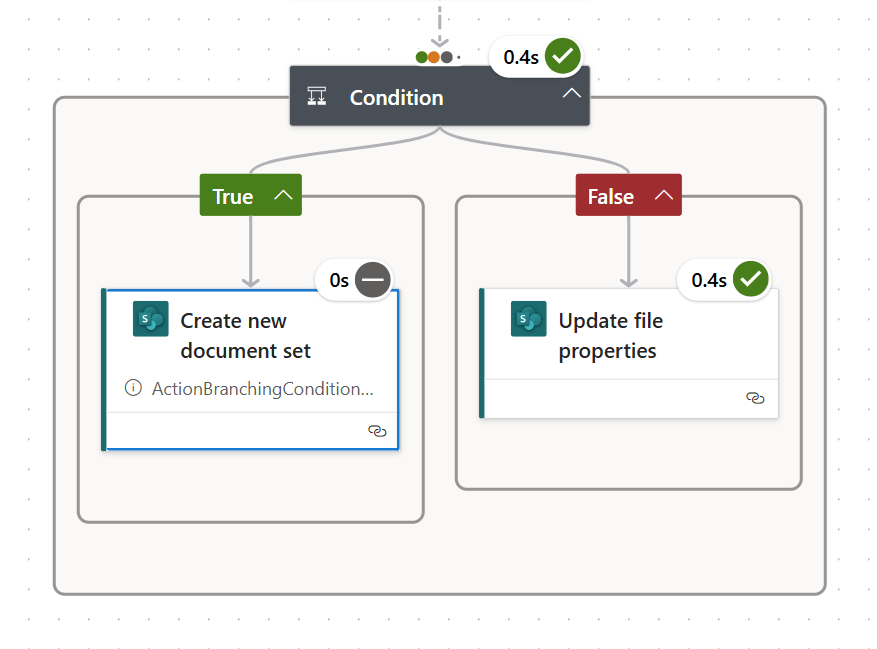Click the colored status dots above the Condition
877x649 pixels.
coord(434,56)
